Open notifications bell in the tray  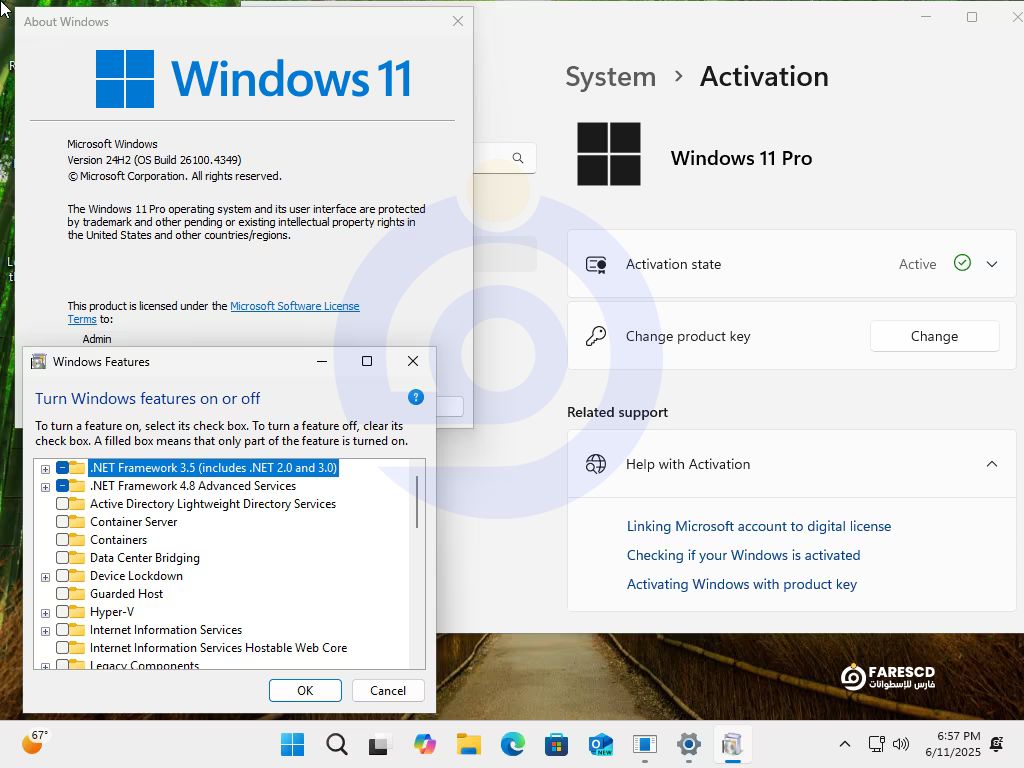[x=997, y=744]
